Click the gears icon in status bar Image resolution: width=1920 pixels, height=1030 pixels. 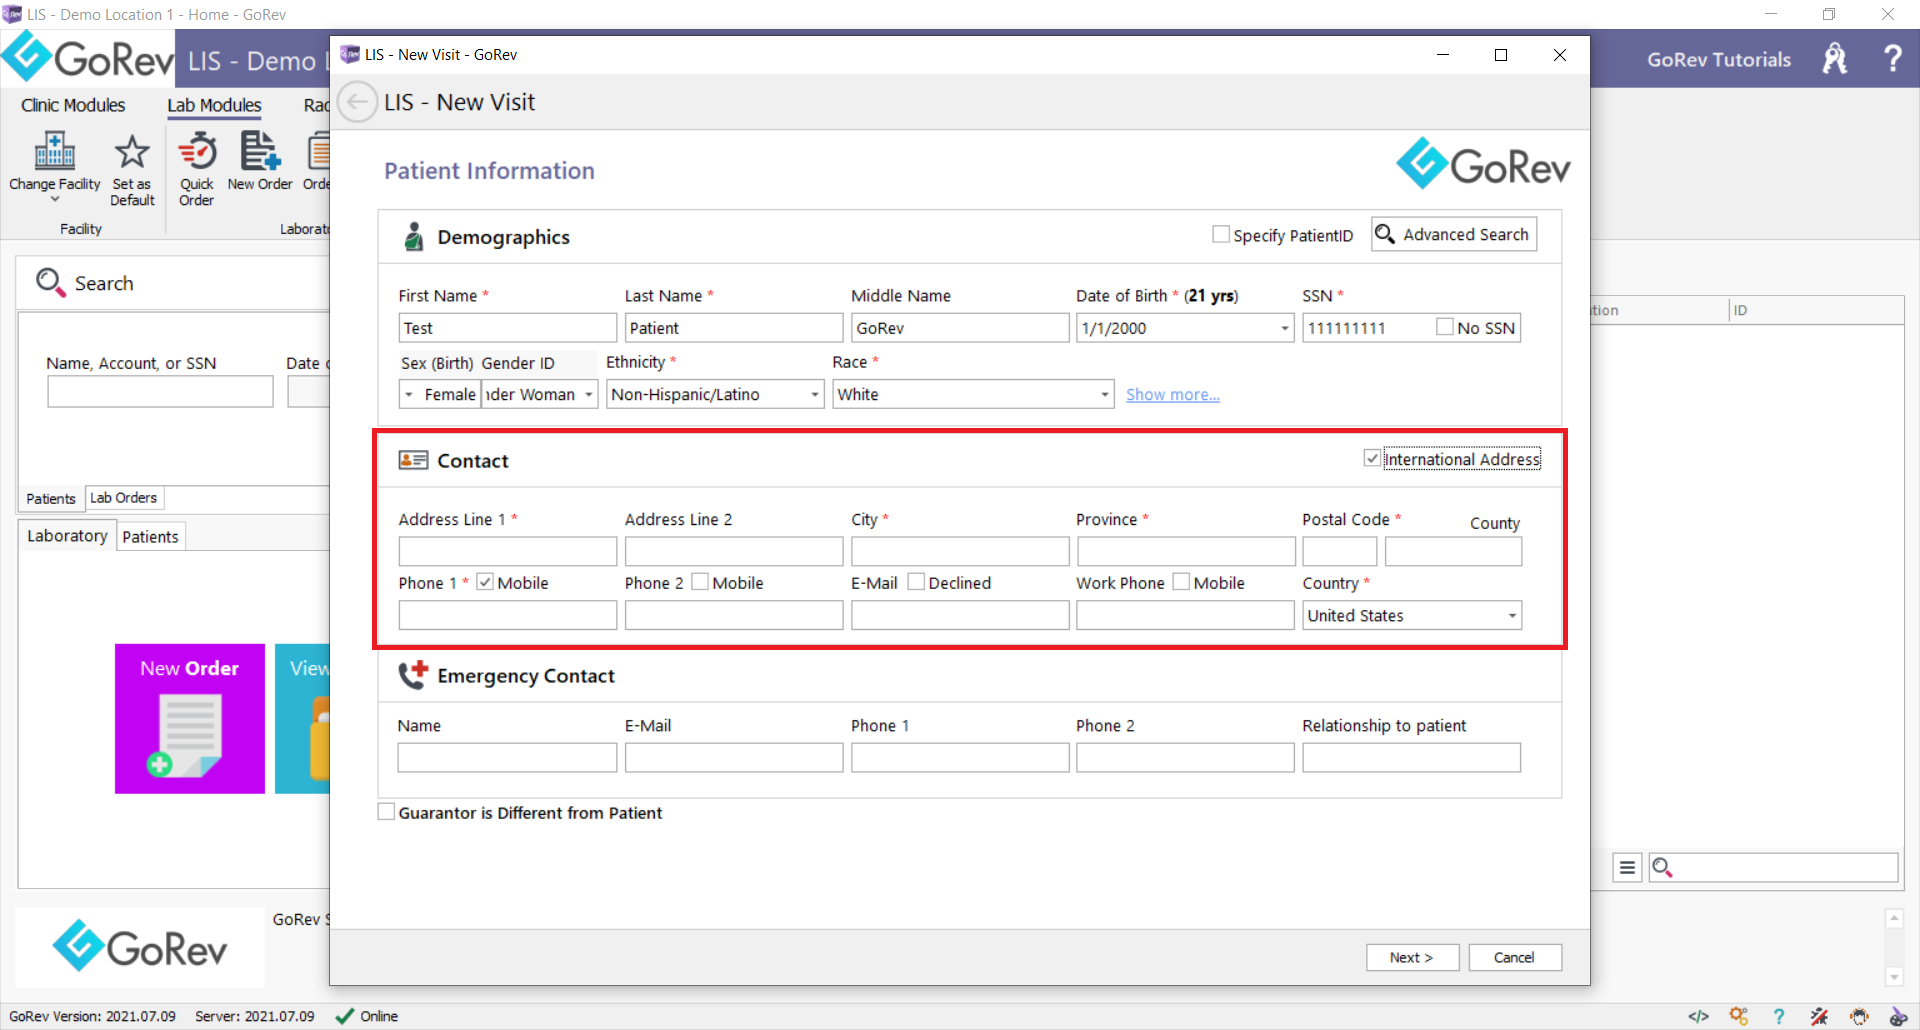tap(1739, 1016)
